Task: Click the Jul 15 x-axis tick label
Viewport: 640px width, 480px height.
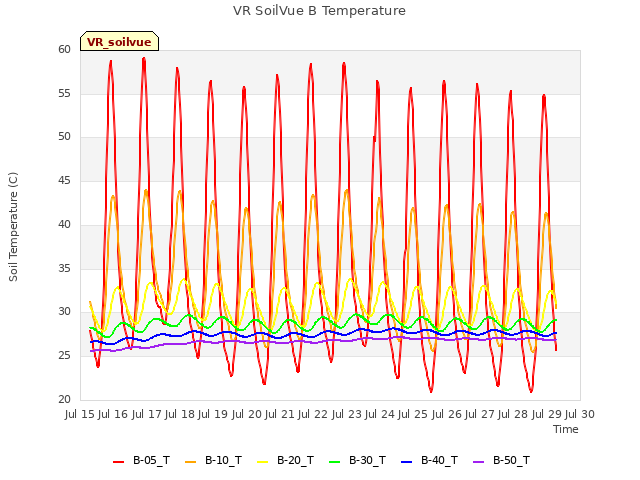Action: 80,415
